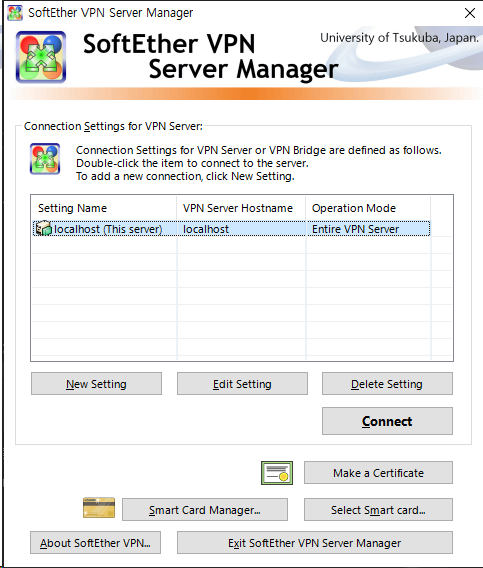Click Edit Setting button

pos(242,384)
